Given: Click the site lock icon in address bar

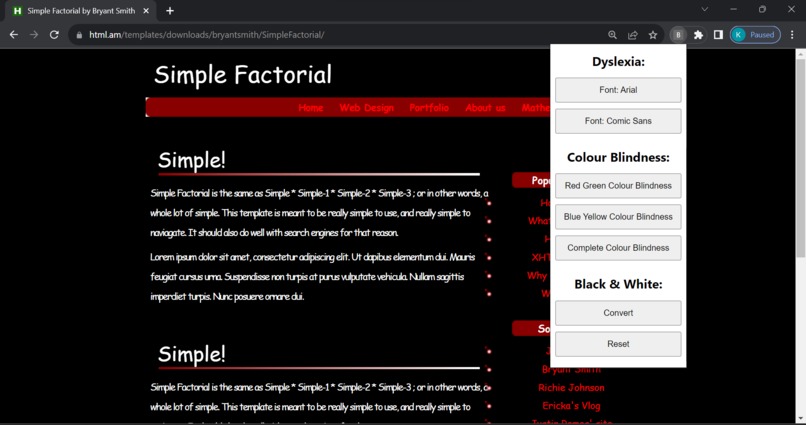Looking at the screenshot, I should pyautogui.click(x=79, y=35).
